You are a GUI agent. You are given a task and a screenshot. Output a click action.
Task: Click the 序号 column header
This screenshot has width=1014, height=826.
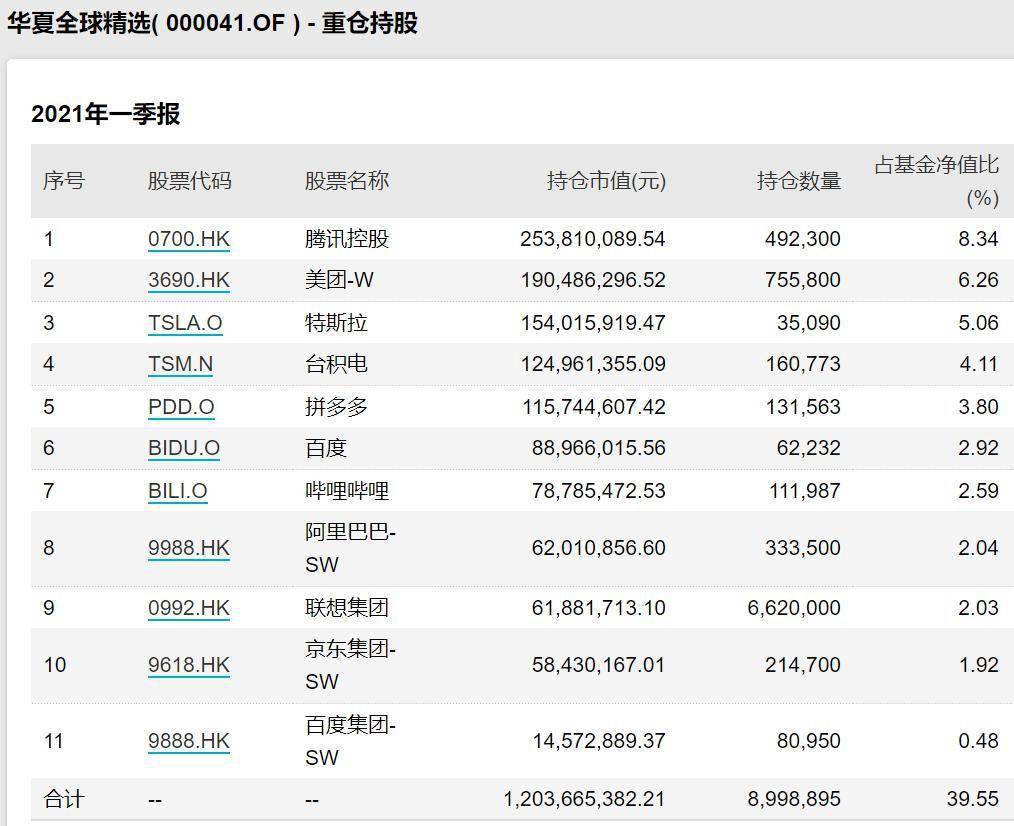[63, 181]
